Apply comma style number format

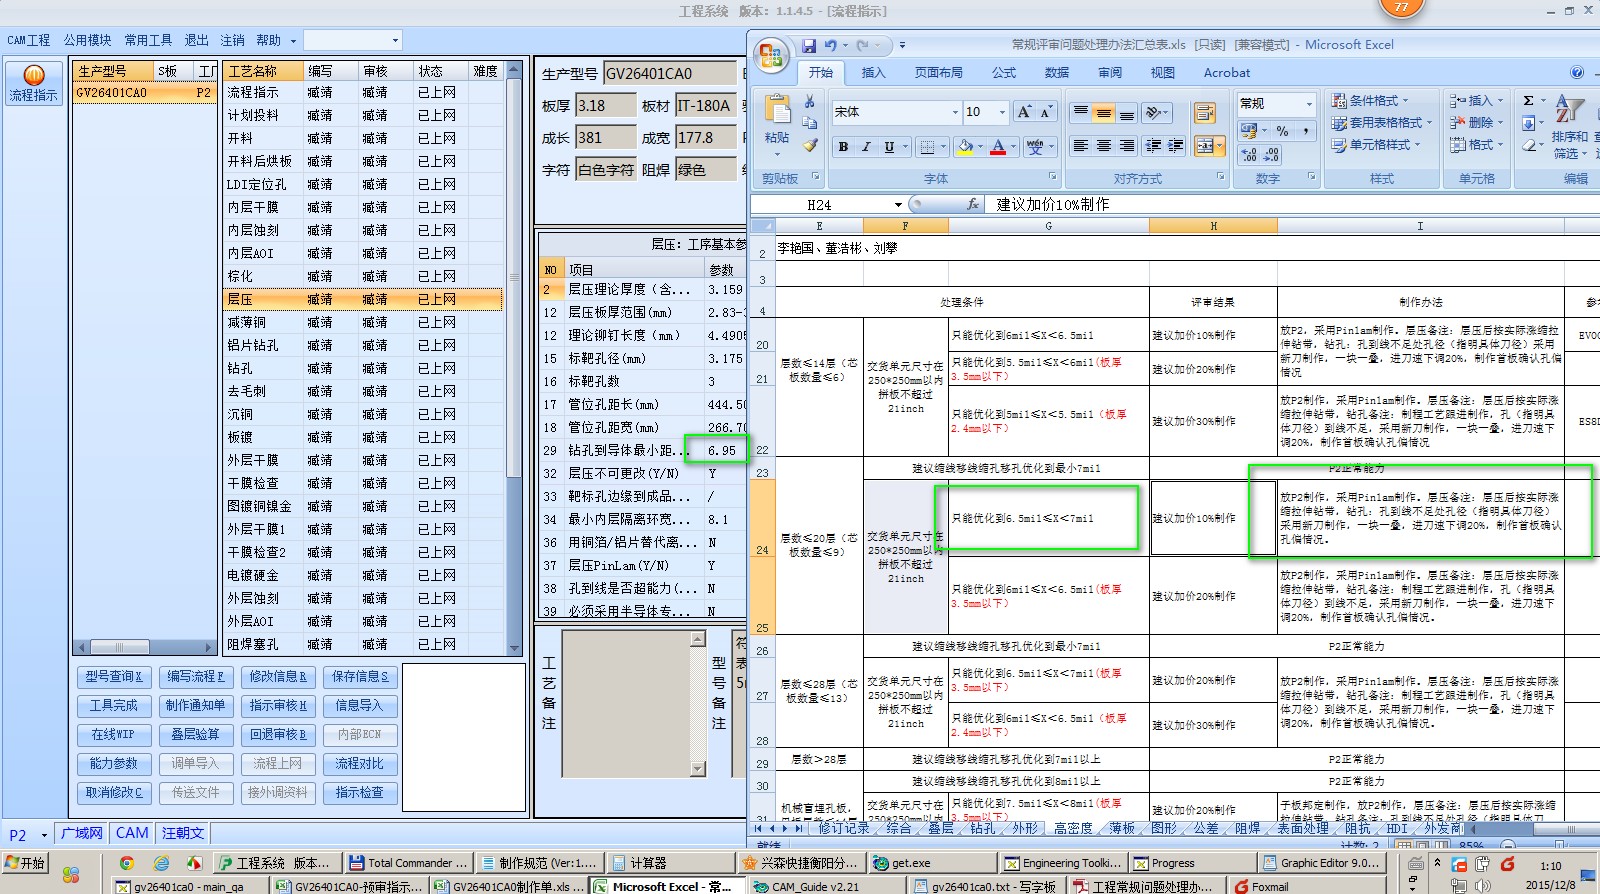tap(1306, 131)
